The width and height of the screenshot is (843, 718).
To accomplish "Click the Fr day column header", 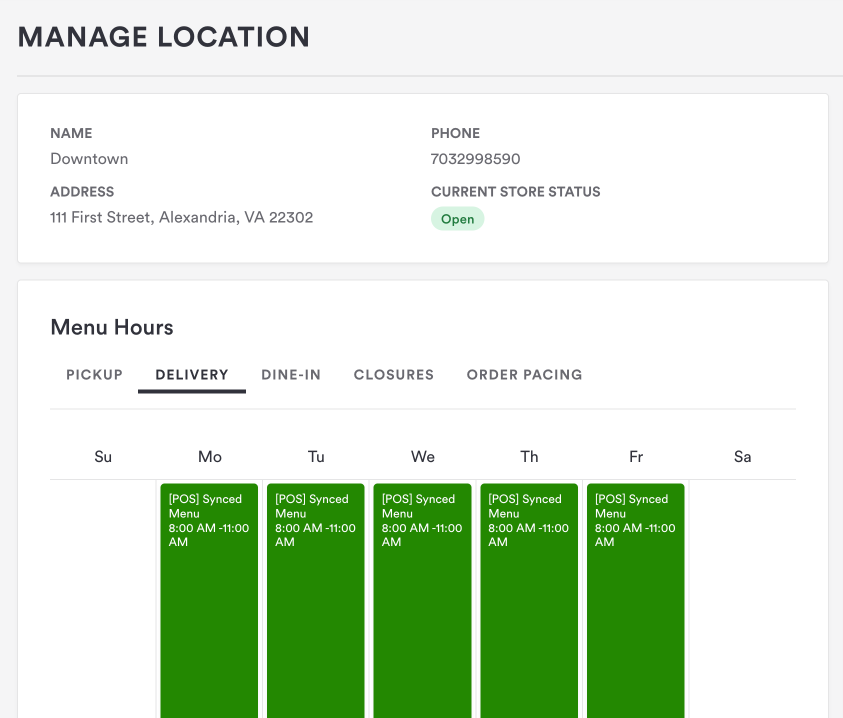I will point(636,457).
